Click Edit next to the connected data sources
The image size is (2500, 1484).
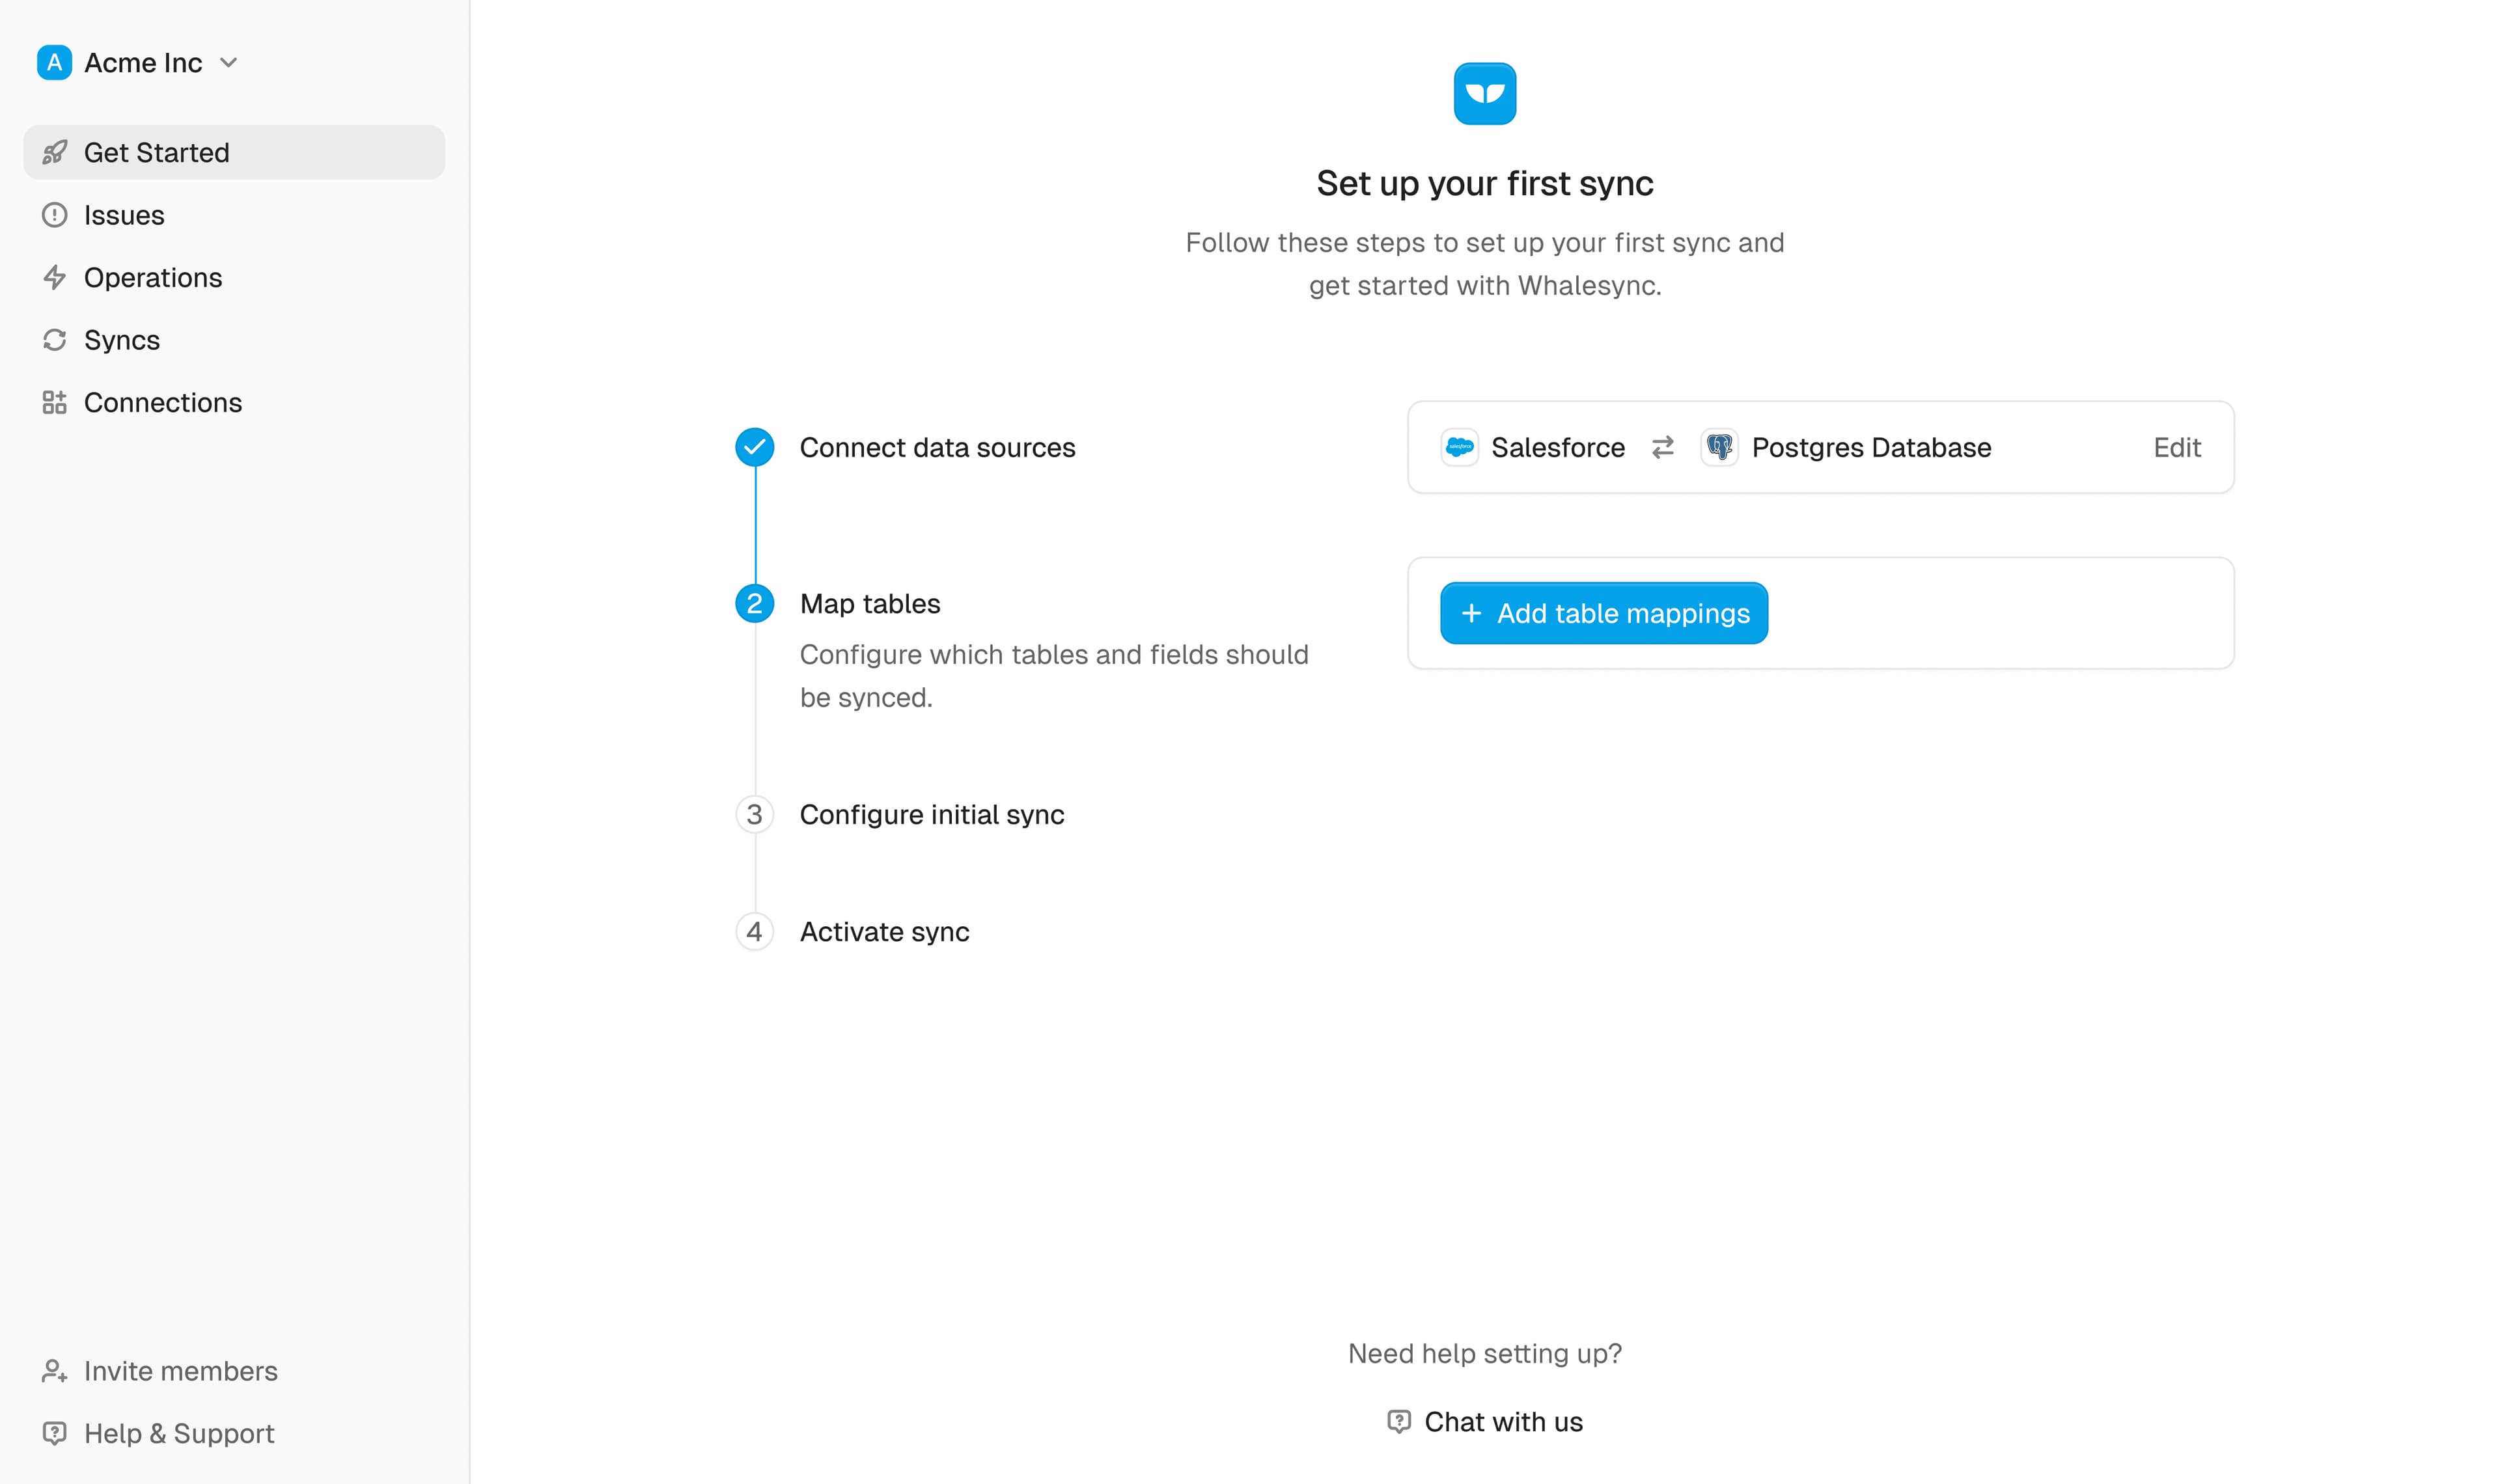coord(2177,447)
